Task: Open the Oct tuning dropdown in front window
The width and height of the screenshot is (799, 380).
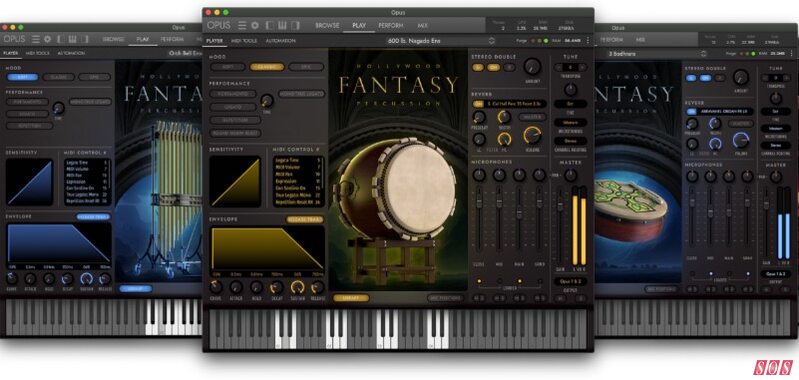Action: point(571,104)
